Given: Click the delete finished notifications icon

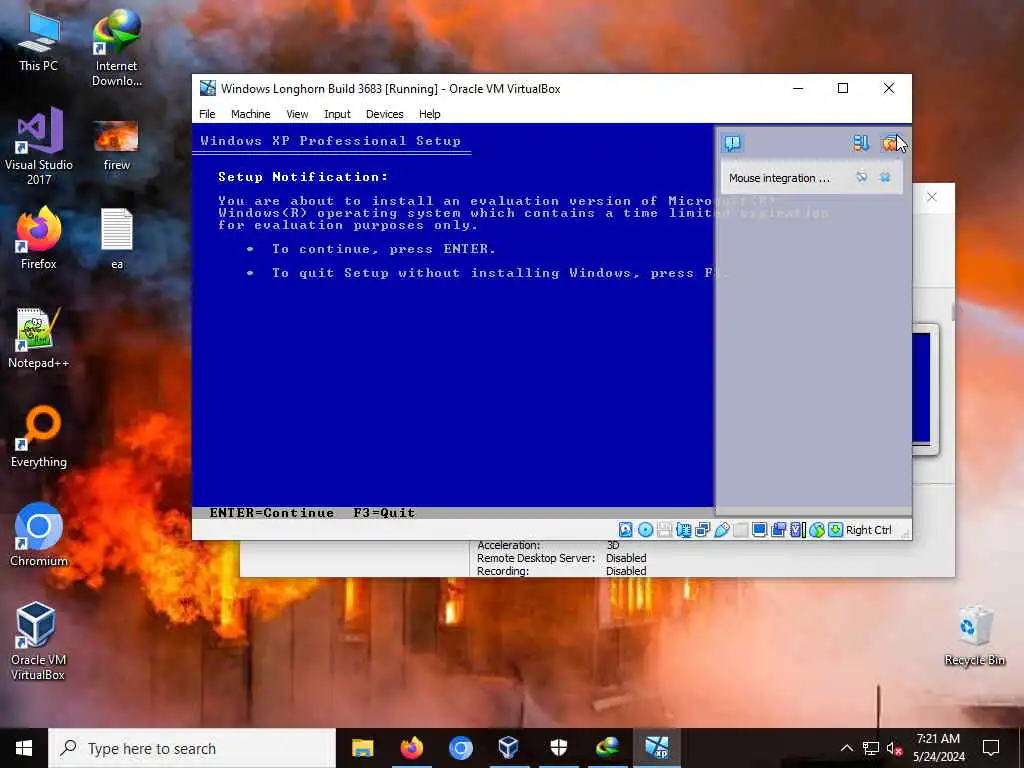Looking at the screenshot, I should [x=889, y=143].
